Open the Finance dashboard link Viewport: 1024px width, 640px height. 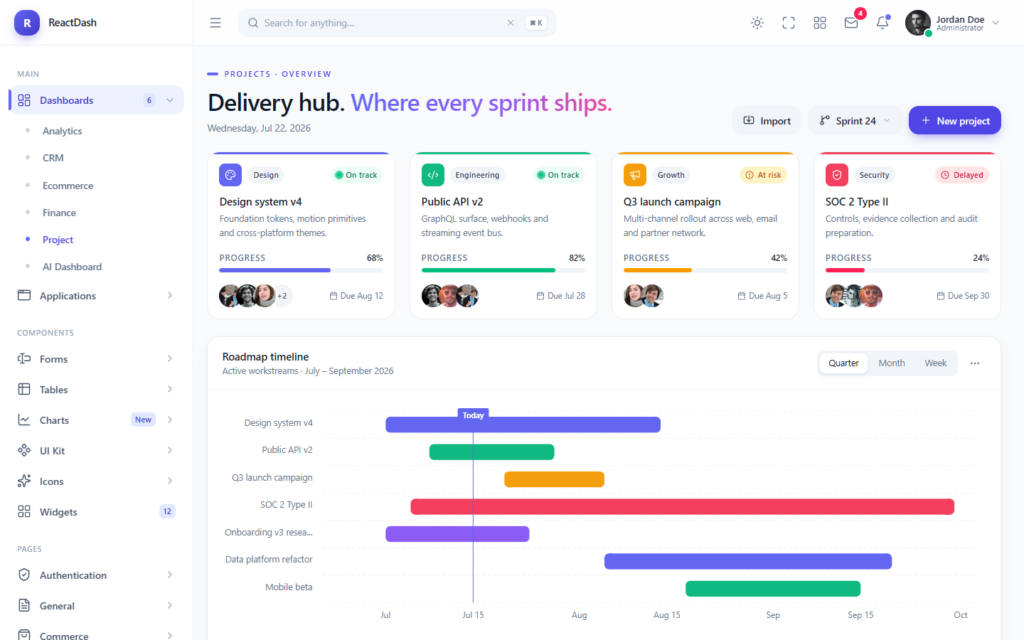[x=59, y=213]
